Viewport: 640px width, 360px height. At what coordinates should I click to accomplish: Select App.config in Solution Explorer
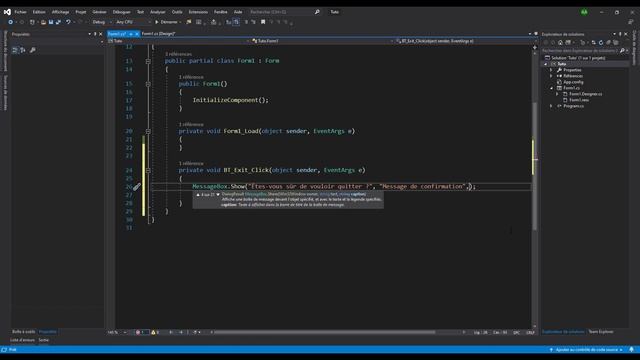[573, 82]
